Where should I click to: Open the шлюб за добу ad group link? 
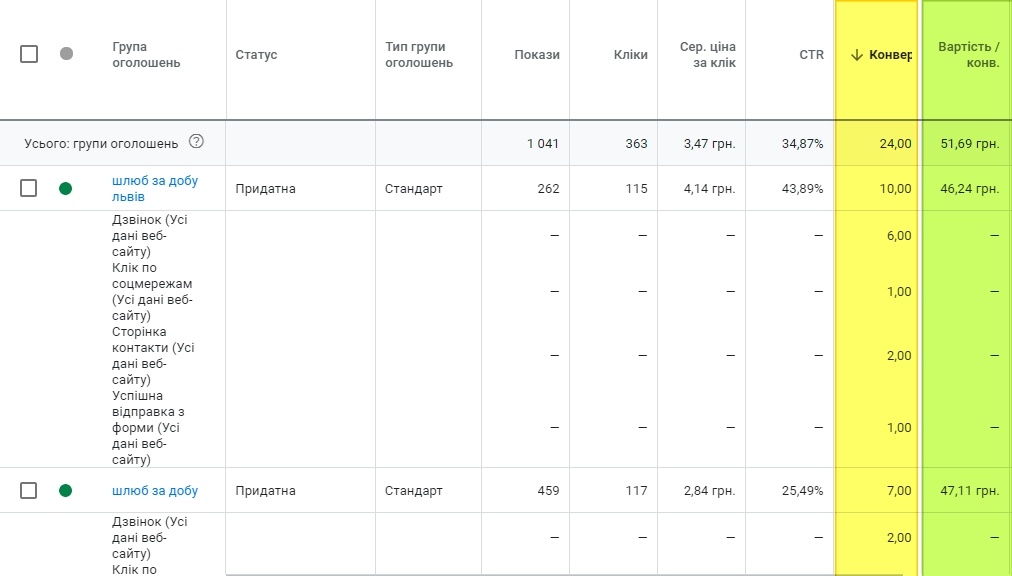click(154, 491)
